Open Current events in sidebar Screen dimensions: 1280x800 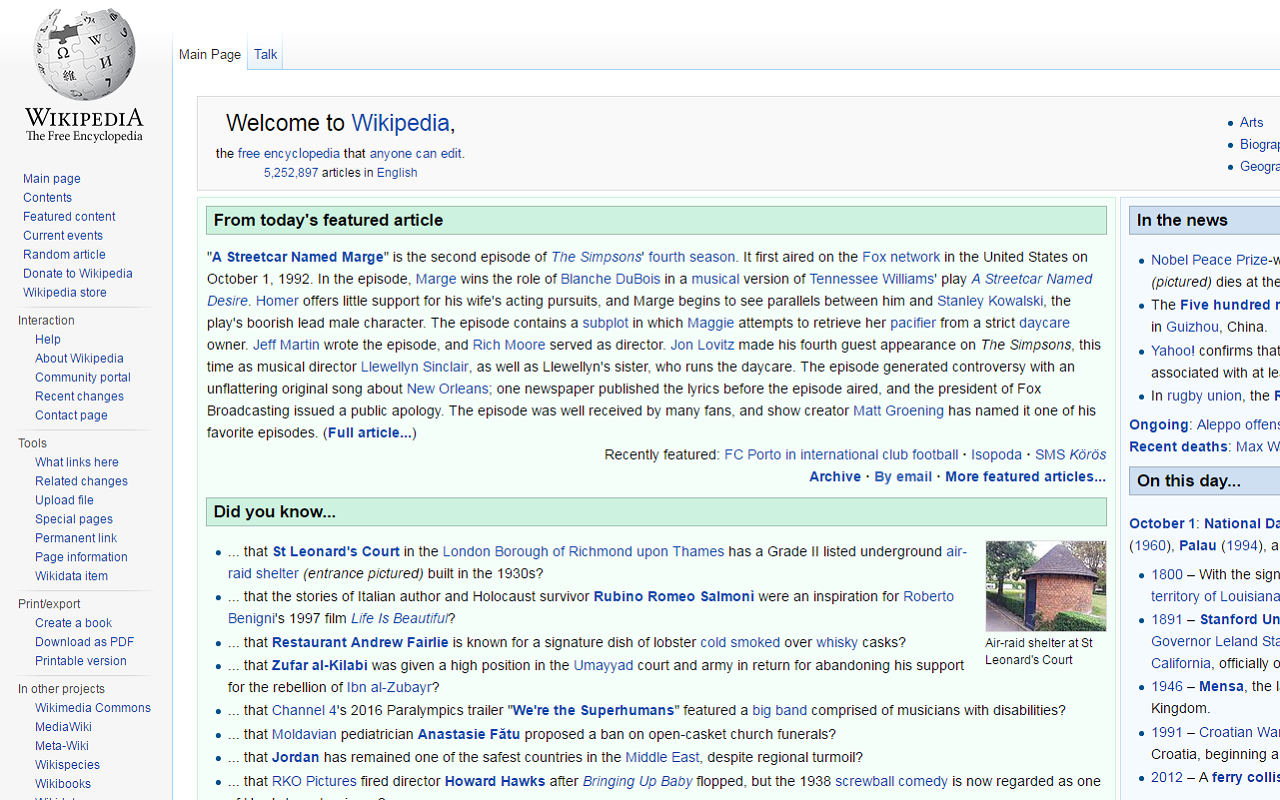click(x=63, y=236)
